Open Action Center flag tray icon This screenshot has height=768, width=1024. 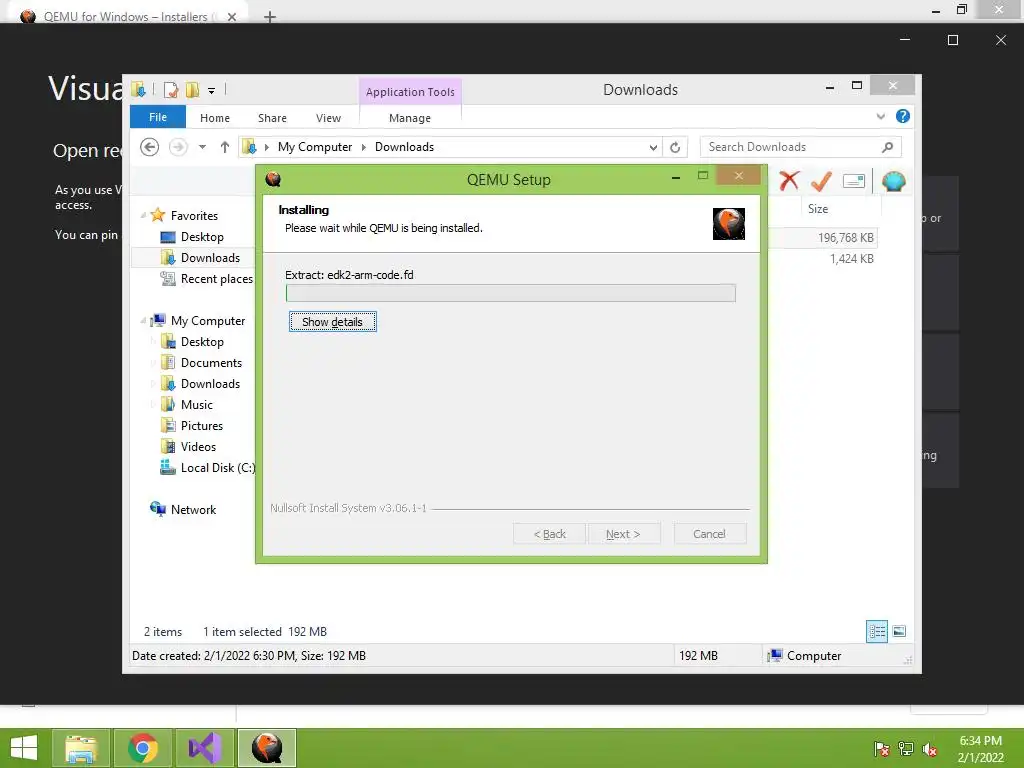tap(881, 749)
